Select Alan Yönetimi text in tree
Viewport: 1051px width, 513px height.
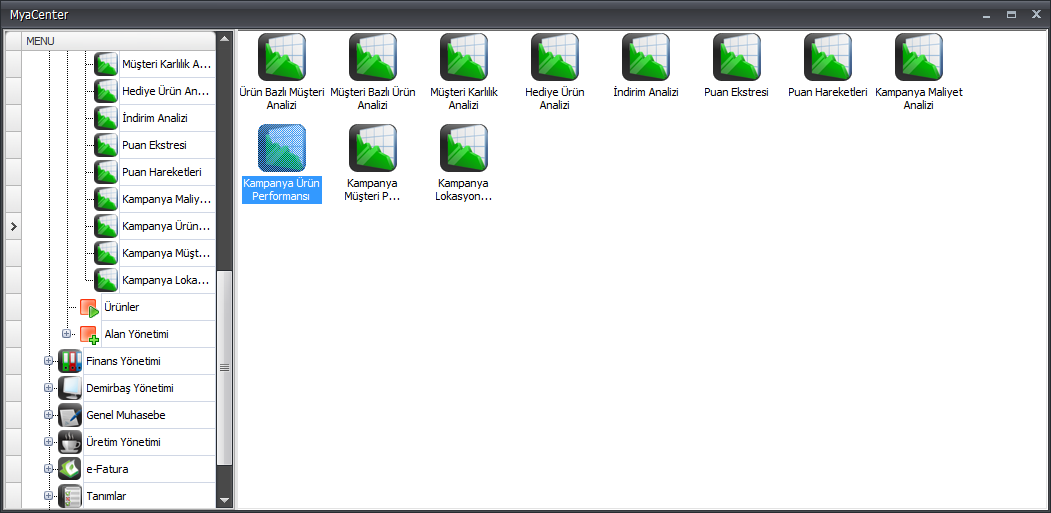137,334
